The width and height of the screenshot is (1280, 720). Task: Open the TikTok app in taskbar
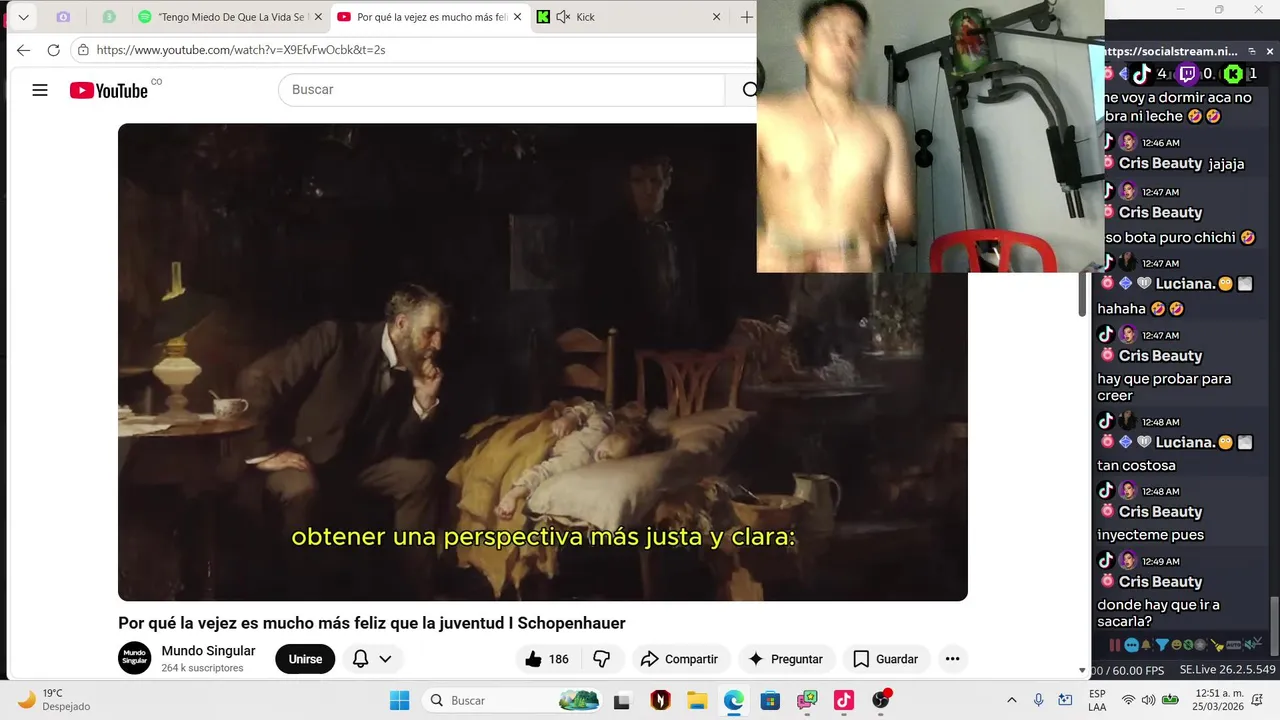[x=843, y=700]
